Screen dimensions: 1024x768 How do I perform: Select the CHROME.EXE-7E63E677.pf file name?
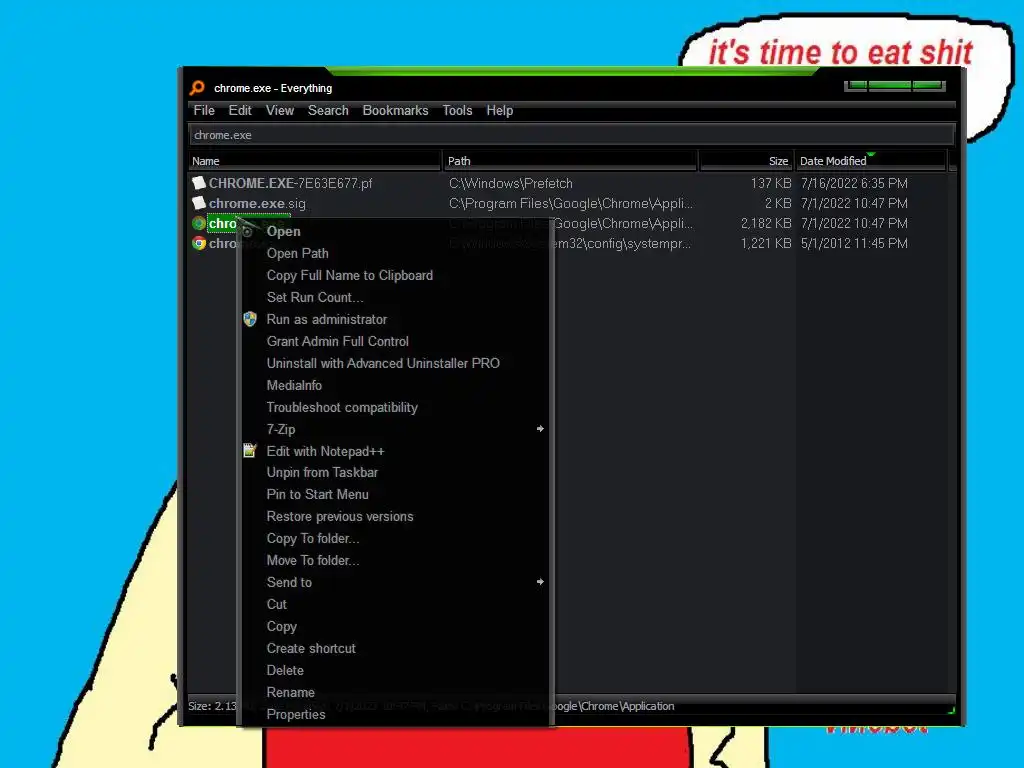(290, 184)
